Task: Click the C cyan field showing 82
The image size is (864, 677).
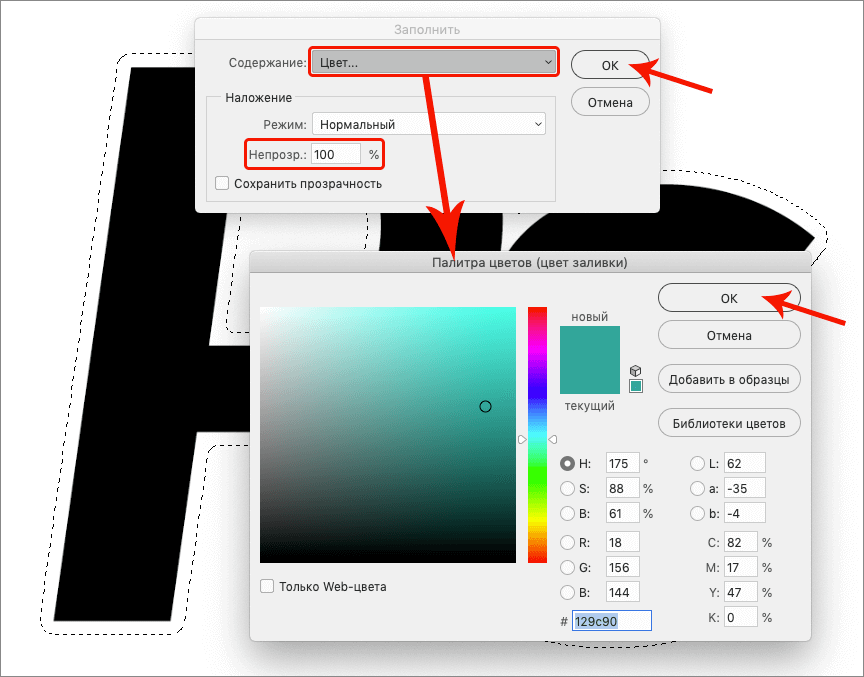Action: click(741, 543)
